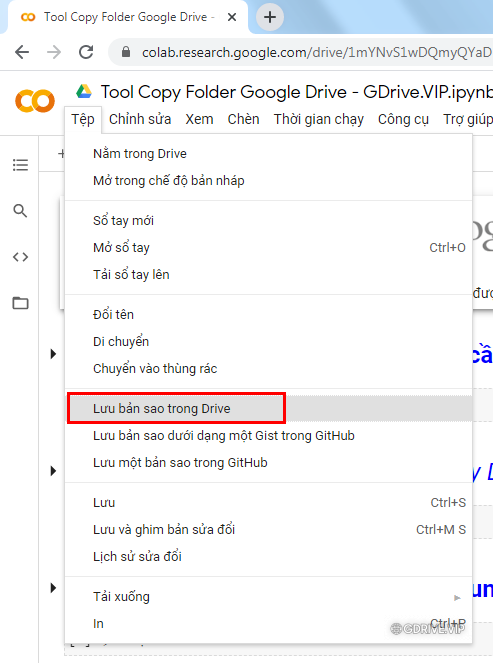Expand second collapsed notebook section arrow
Viewport: 493px width, 663px height.
(53, 471)
